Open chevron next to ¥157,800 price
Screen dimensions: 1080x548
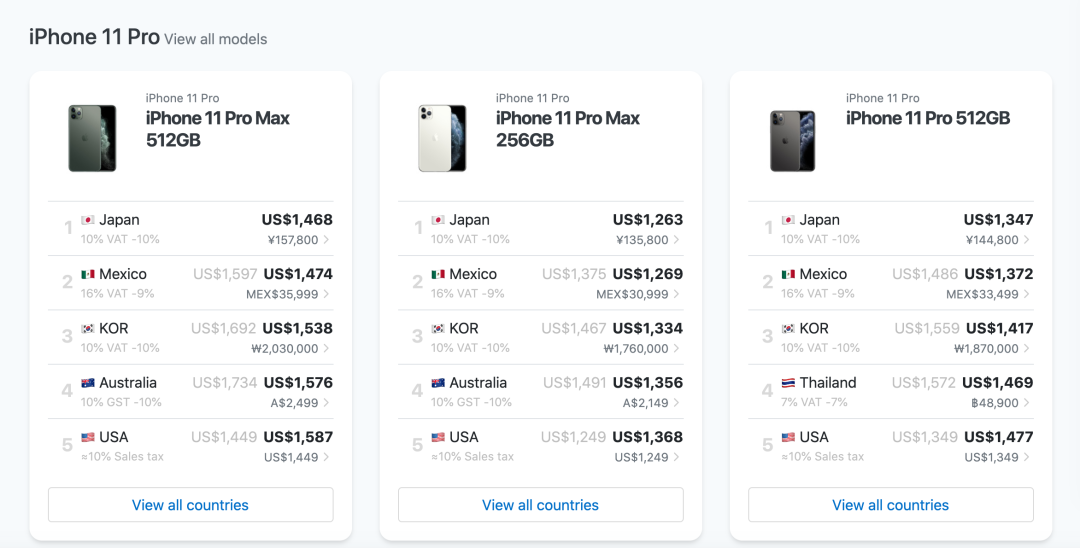326,240
